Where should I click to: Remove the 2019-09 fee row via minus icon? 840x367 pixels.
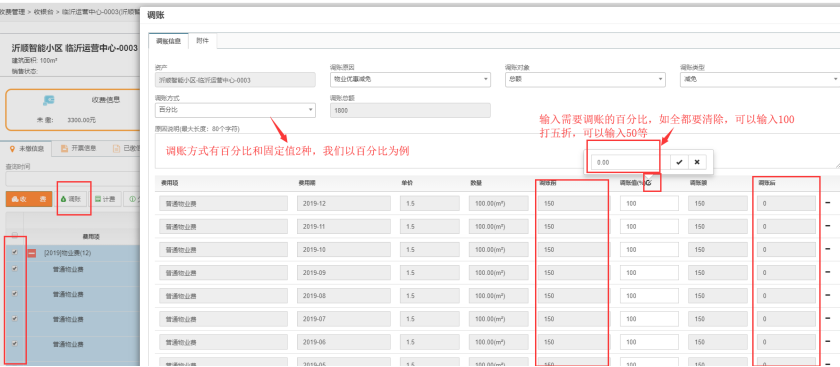point(828,273)
